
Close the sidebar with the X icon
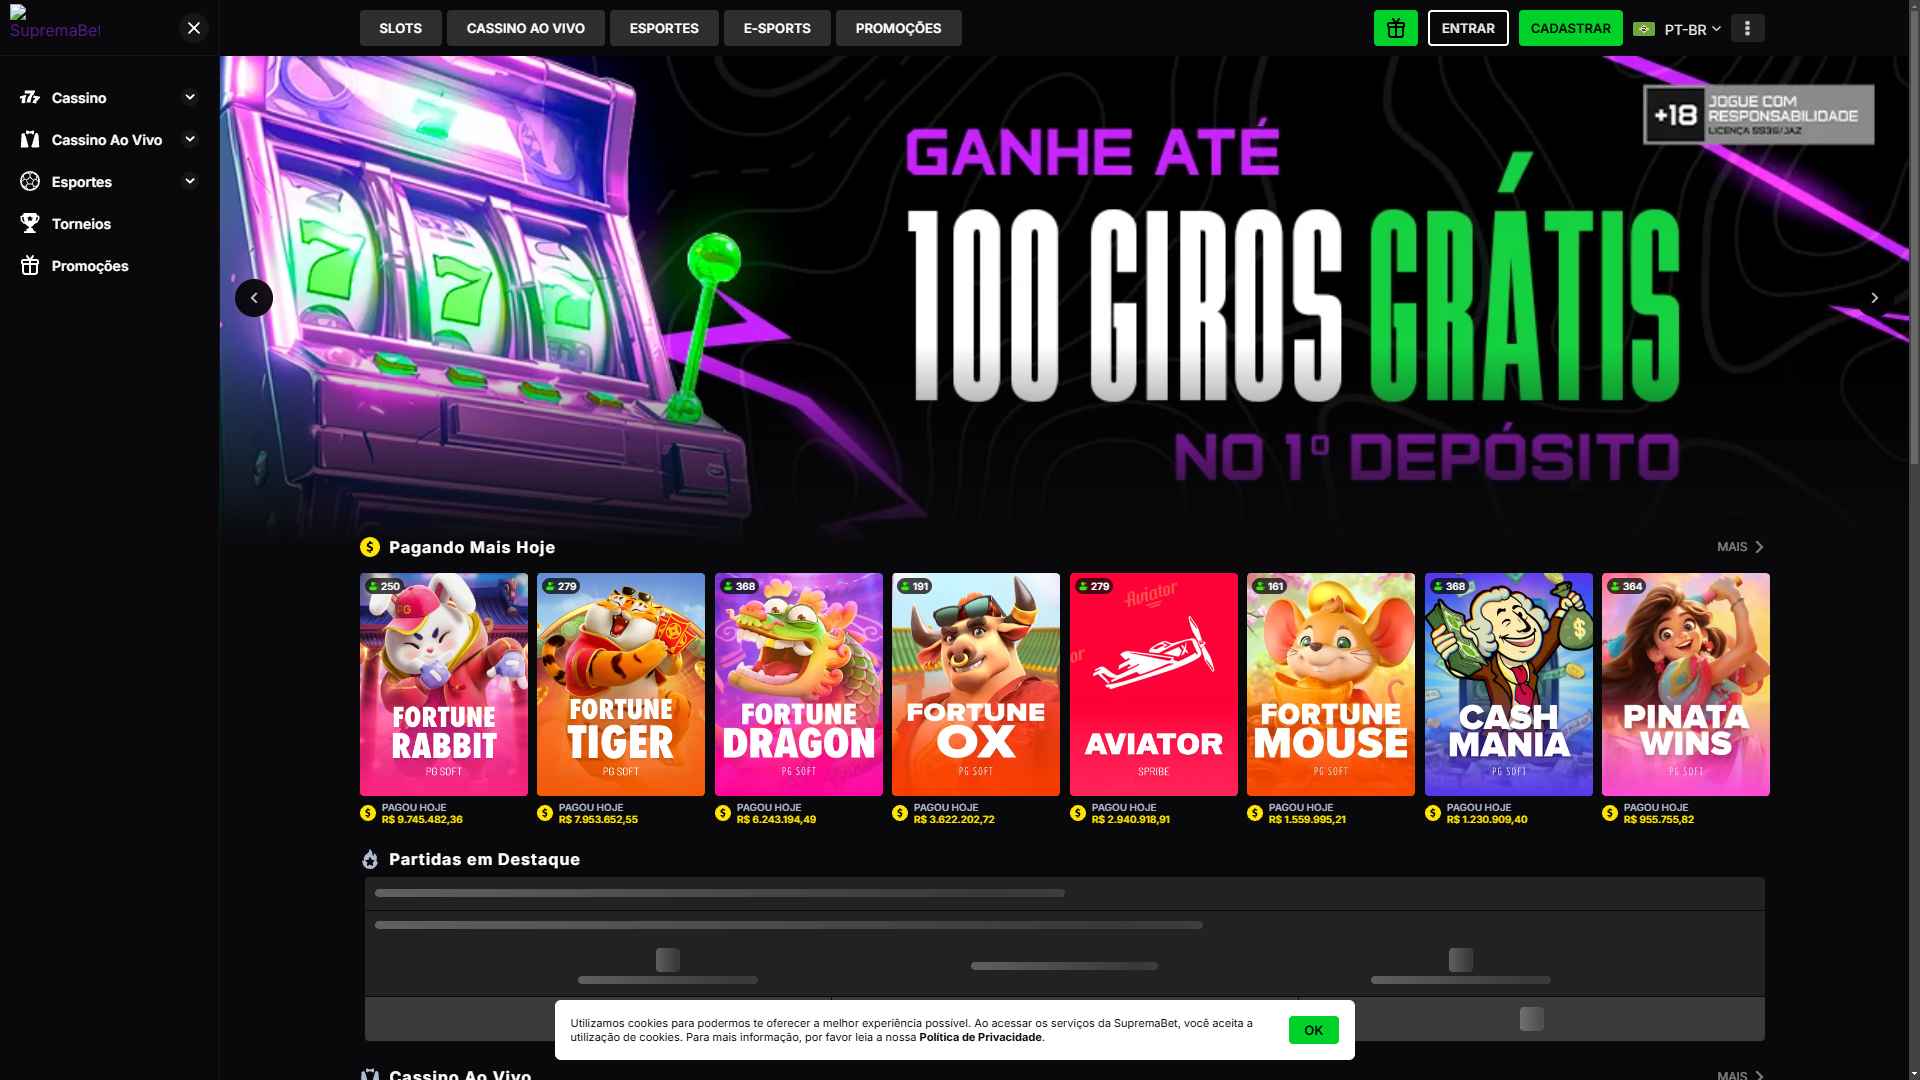[194, 28]
